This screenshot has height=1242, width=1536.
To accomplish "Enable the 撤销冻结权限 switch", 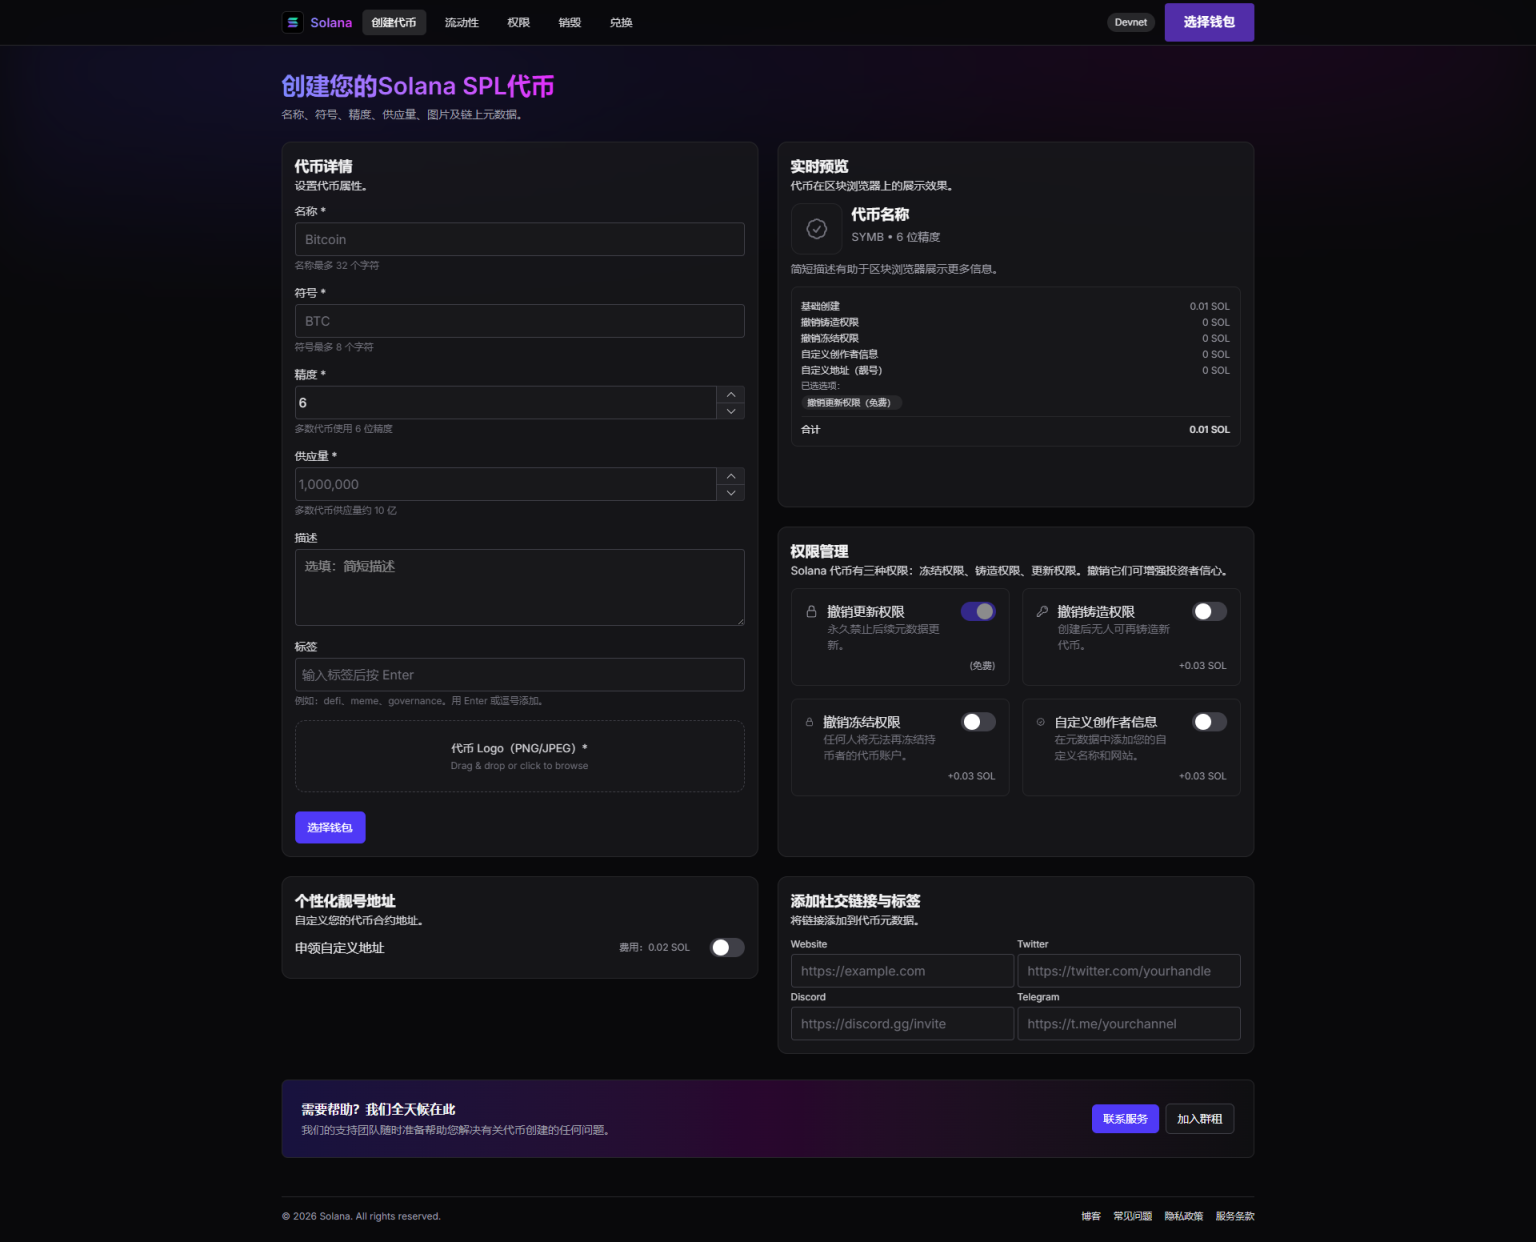I will (x=978, y=722).
